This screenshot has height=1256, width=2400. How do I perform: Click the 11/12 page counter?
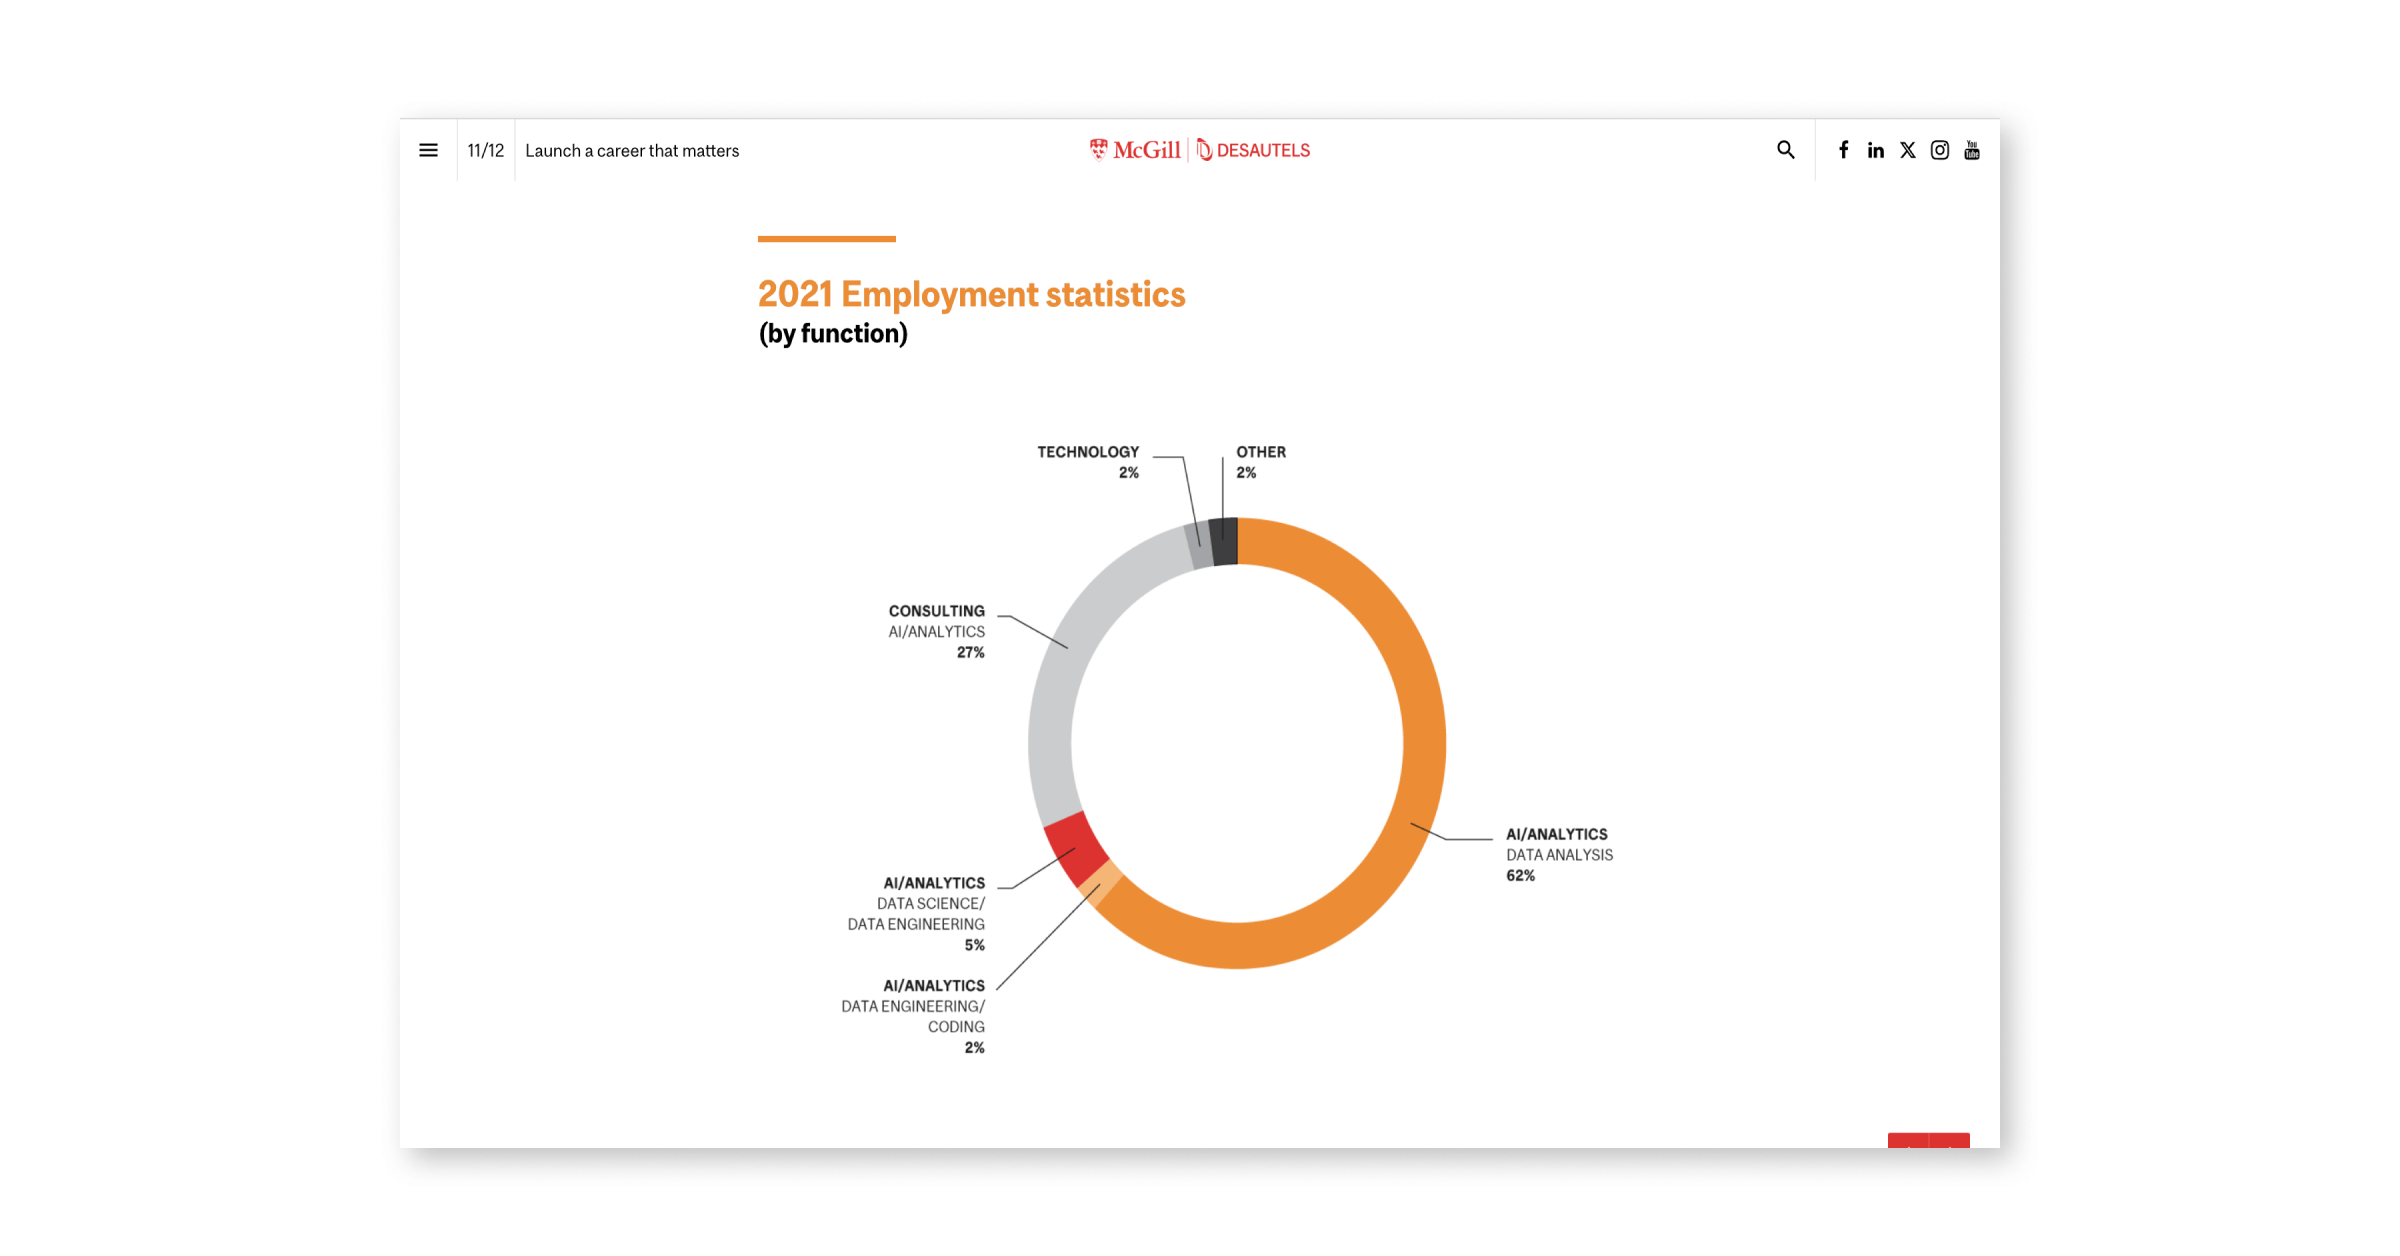point(486,150)
